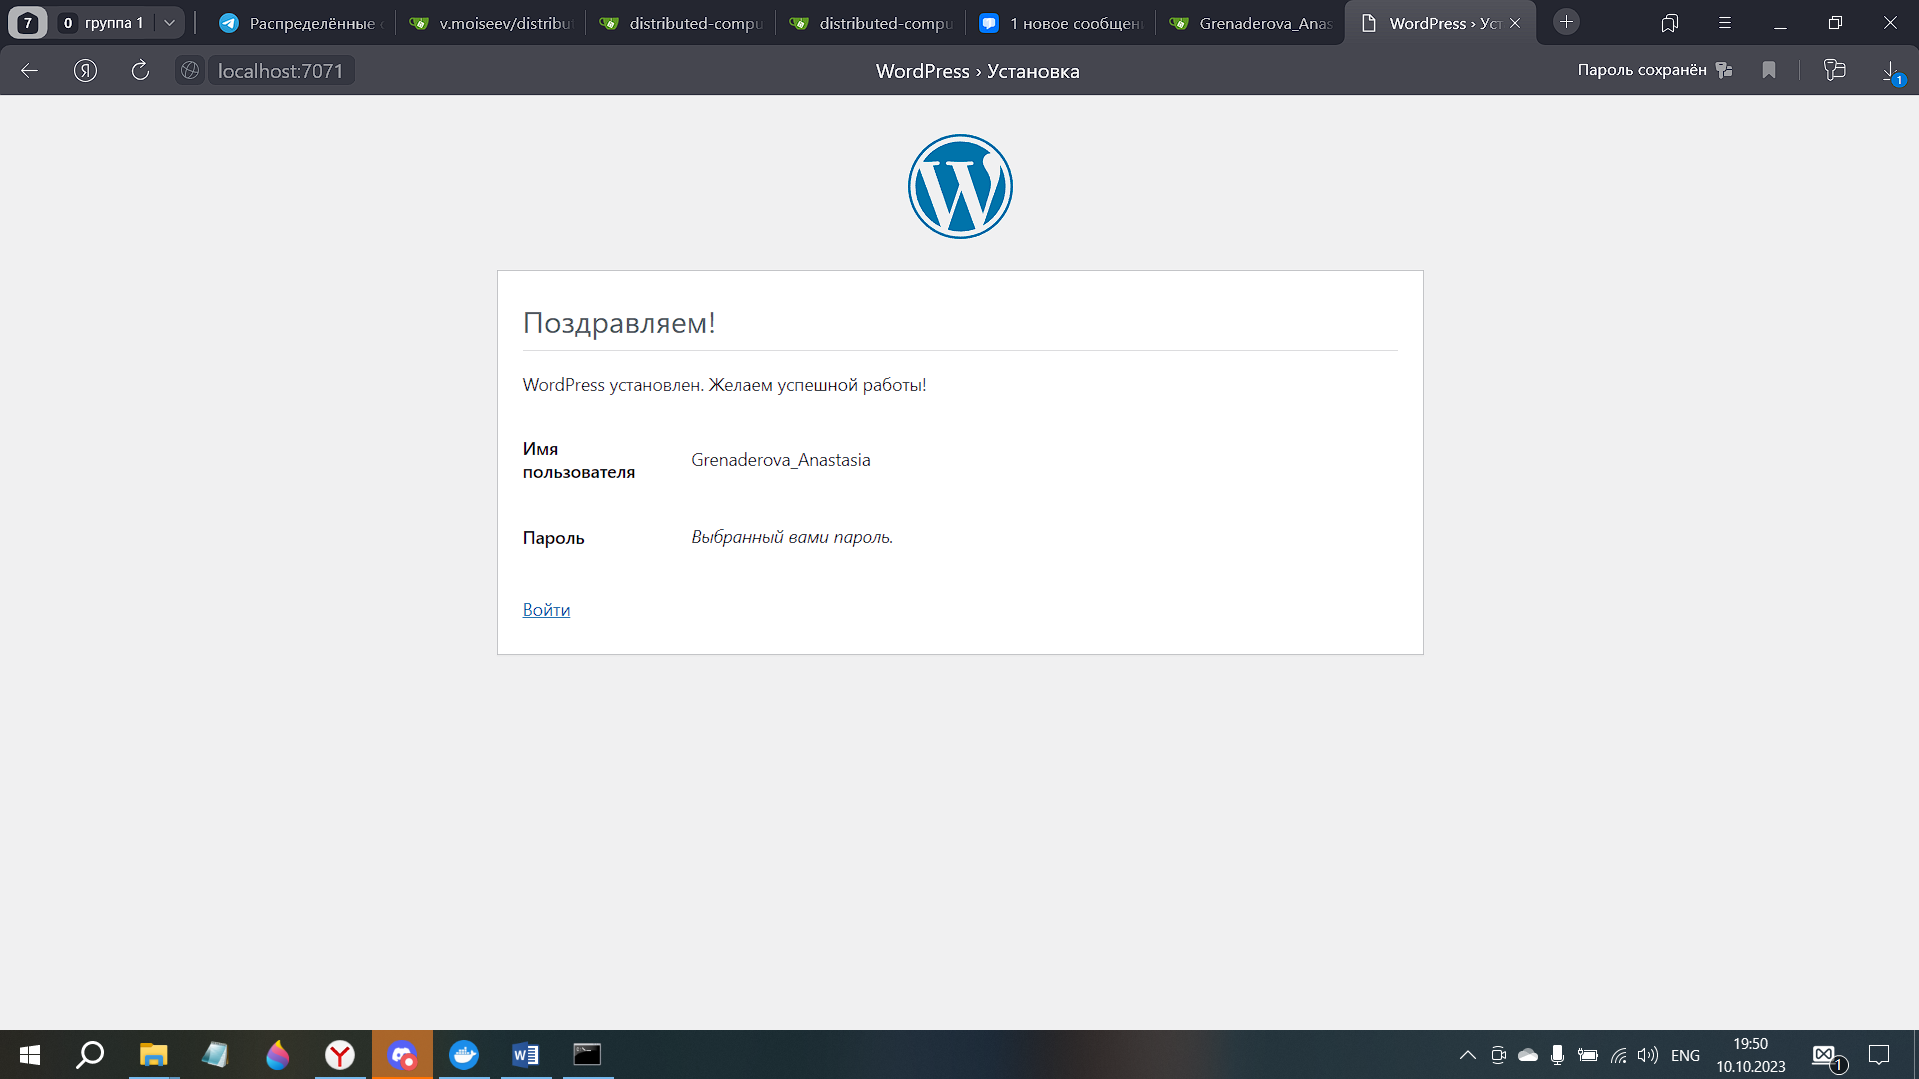Bookmark the page with the bookmark icon
Viewport: 1919px width, 1079px height.
point(1769,70)
